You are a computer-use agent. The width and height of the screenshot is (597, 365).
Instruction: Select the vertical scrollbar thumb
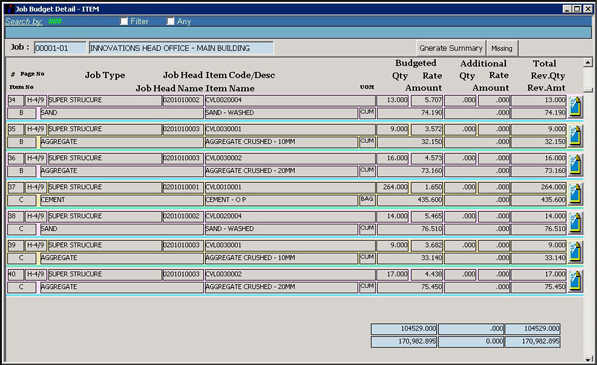588,90
